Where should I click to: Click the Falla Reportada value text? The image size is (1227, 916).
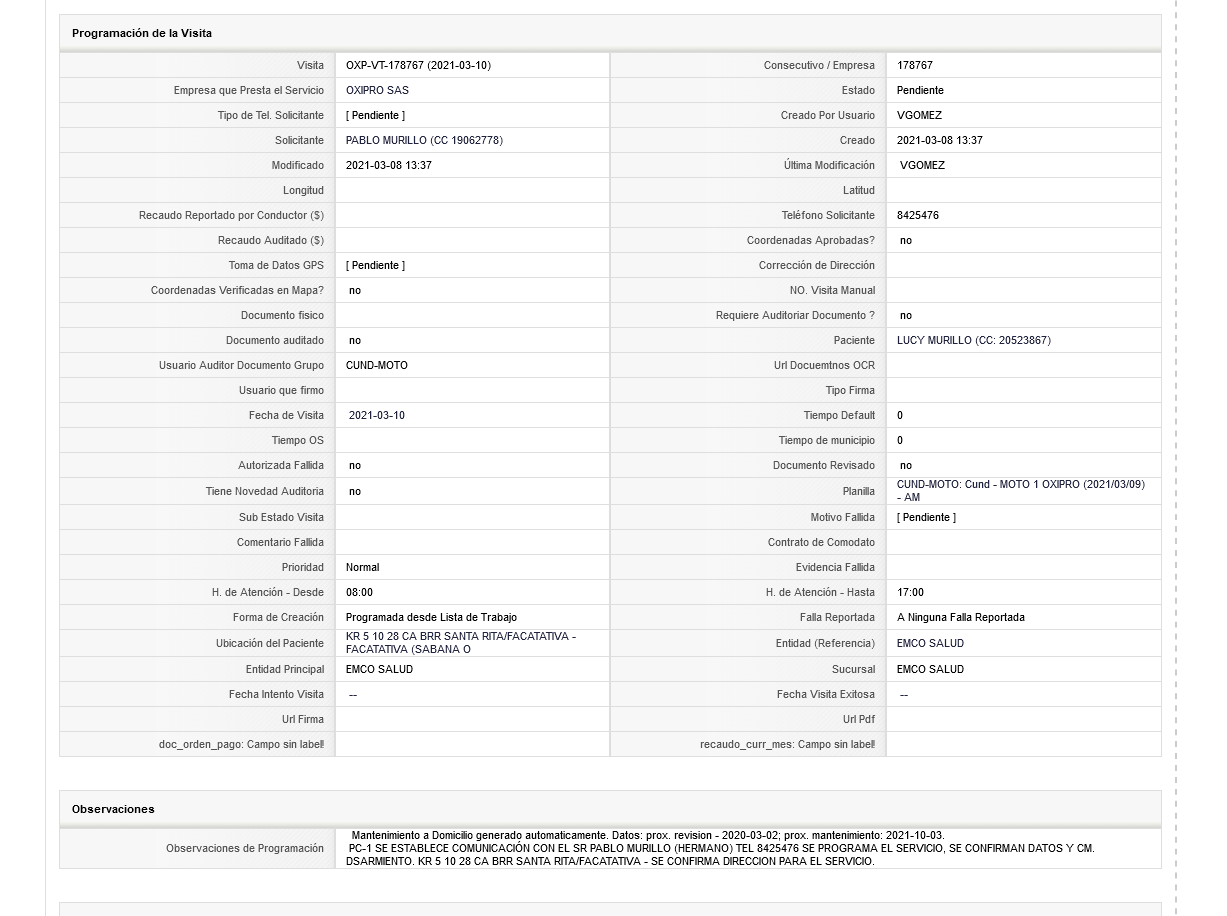tap(960, 617)
